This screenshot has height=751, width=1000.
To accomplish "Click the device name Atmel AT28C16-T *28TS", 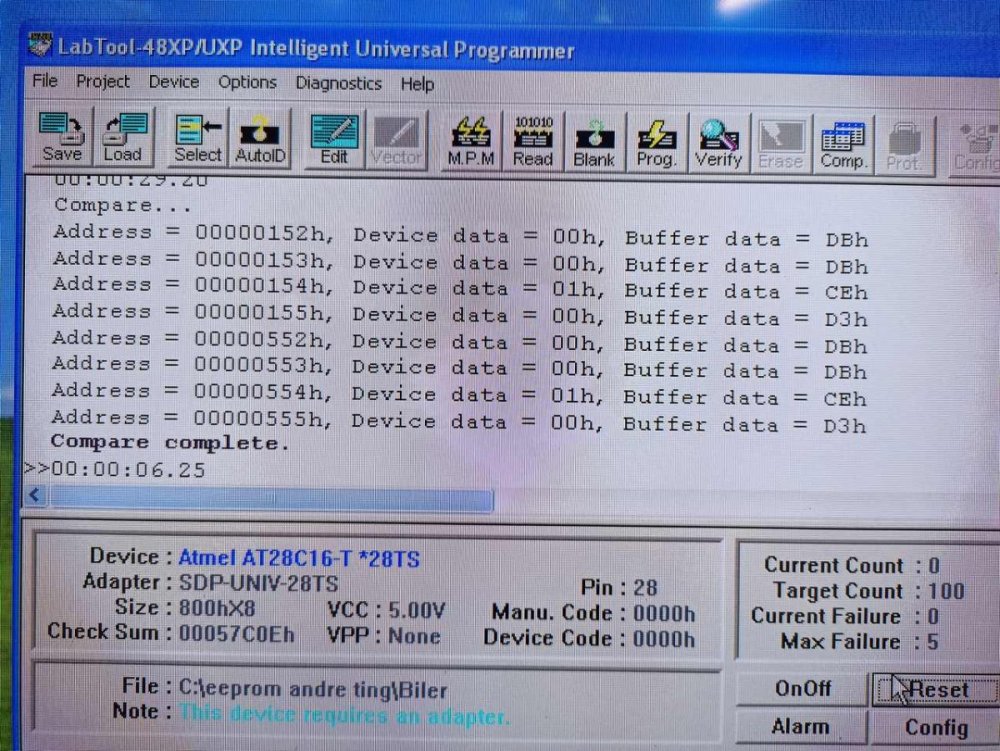I will (298, 558).
